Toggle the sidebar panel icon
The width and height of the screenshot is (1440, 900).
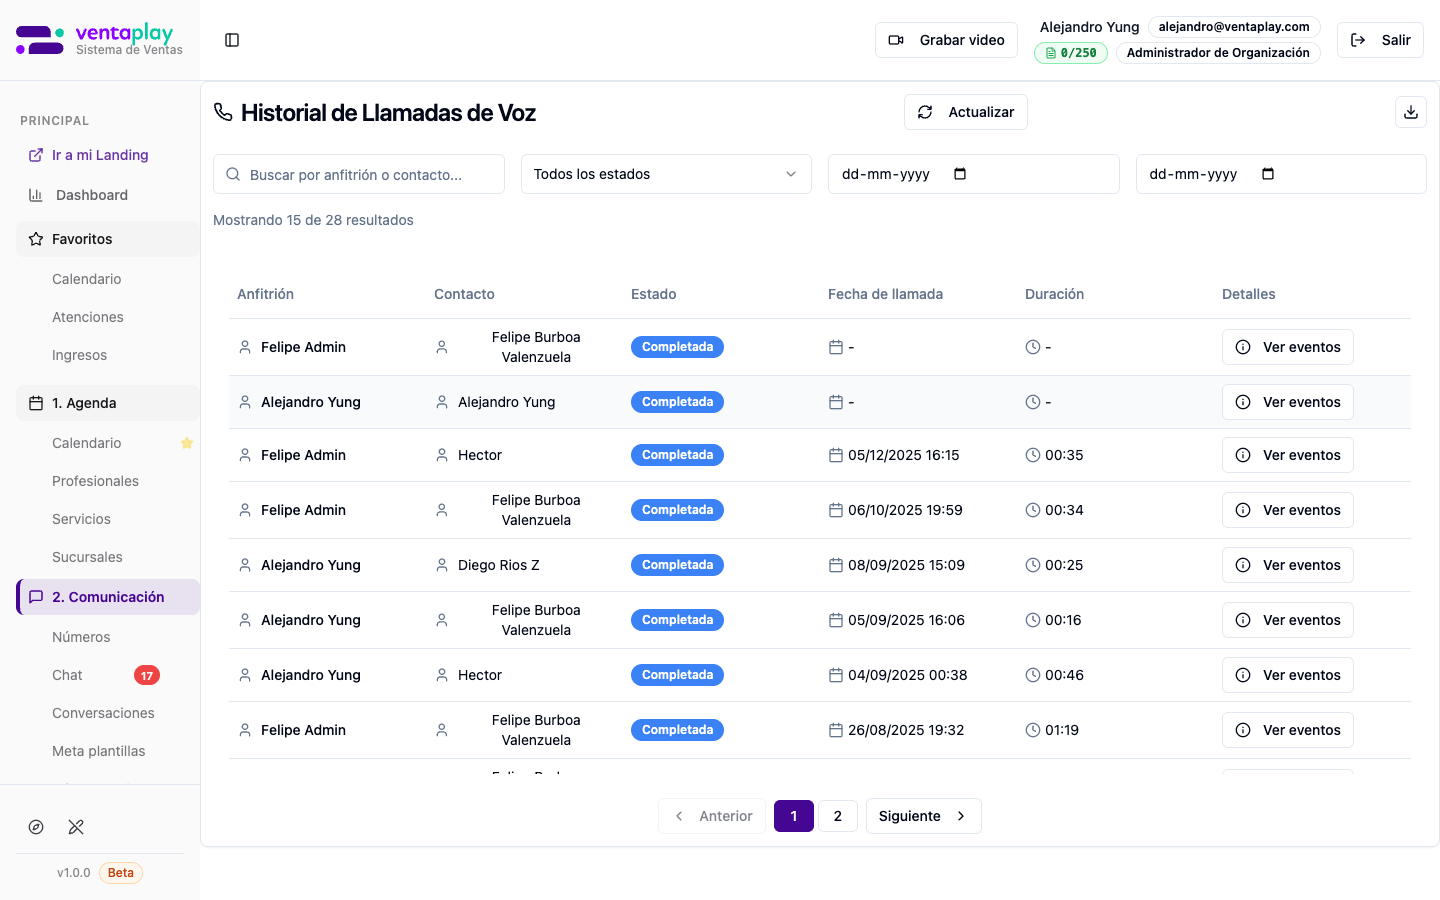pyautogui.click(x=232, y=40)
